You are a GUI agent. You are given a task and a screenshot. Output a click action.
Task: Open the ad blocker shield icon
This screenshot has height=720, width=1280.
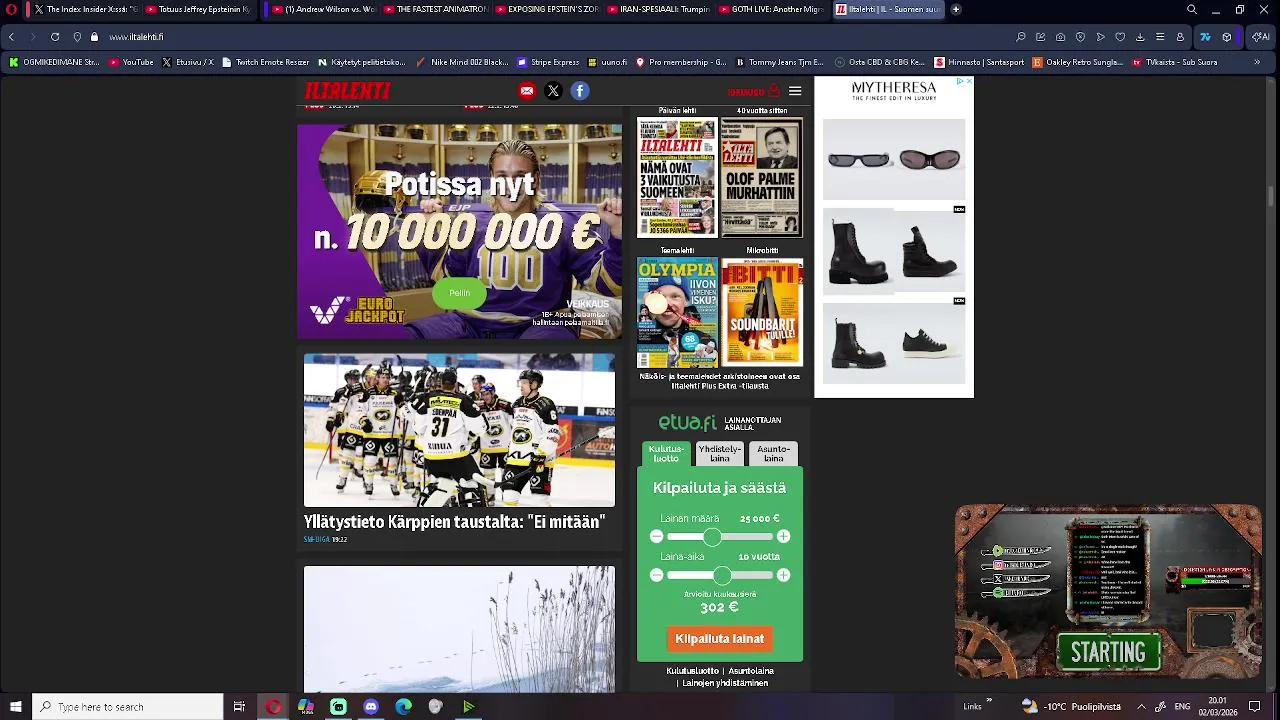pyautogui.click(x=1080, y=37)
